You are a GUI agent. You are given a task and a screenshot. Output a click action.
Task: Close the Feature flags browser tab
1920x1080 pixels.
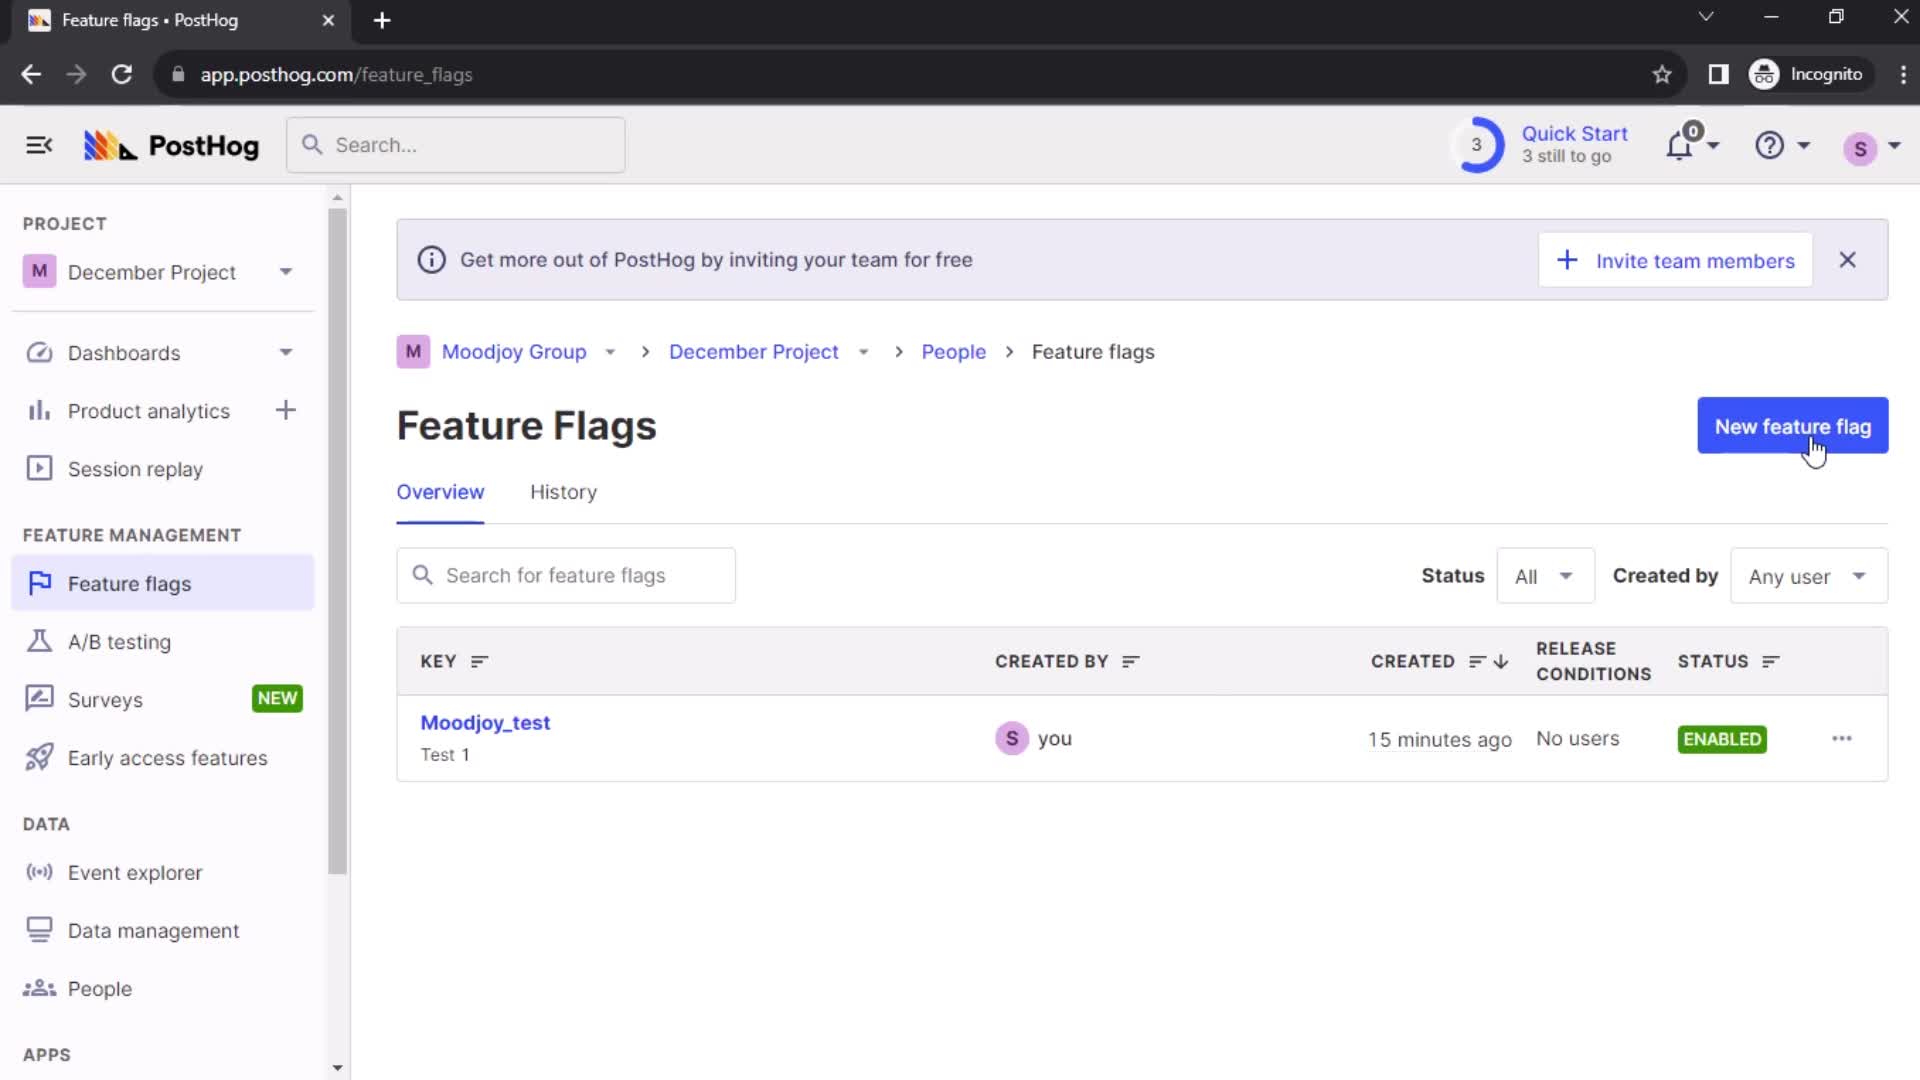[328, 20]
